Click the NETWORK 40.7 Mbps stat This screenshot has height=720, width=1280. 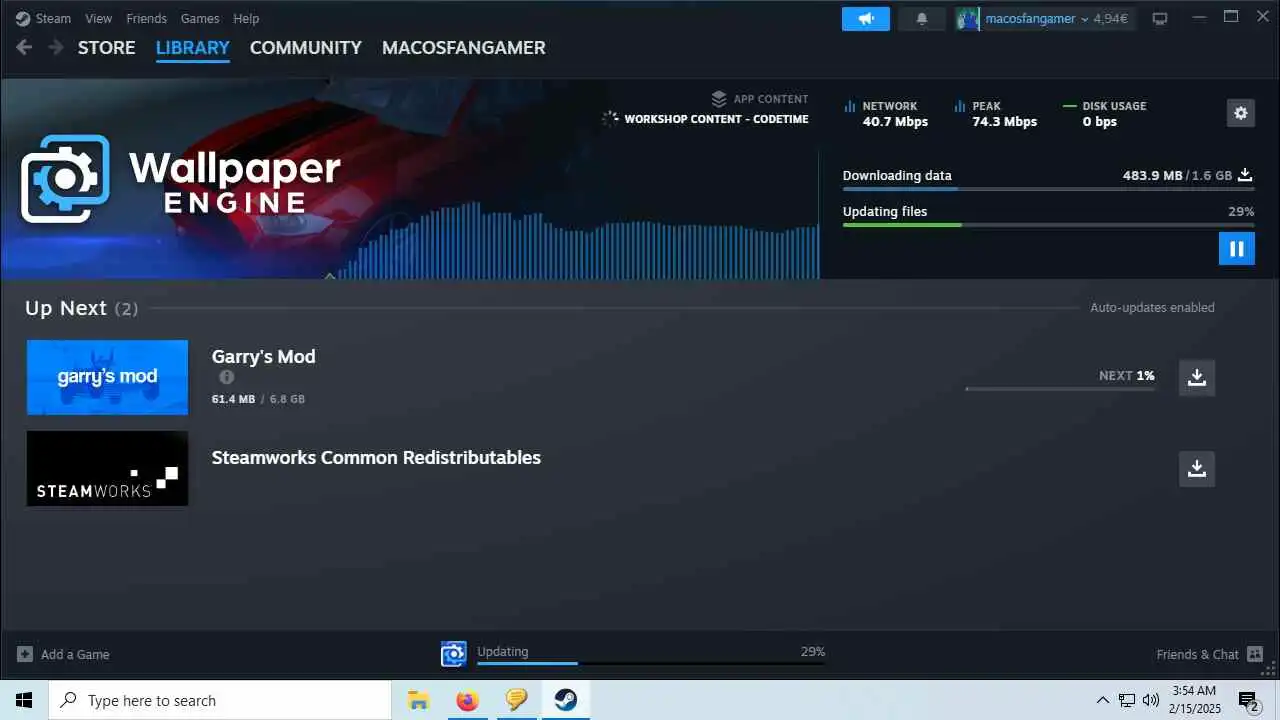[886, 113]
